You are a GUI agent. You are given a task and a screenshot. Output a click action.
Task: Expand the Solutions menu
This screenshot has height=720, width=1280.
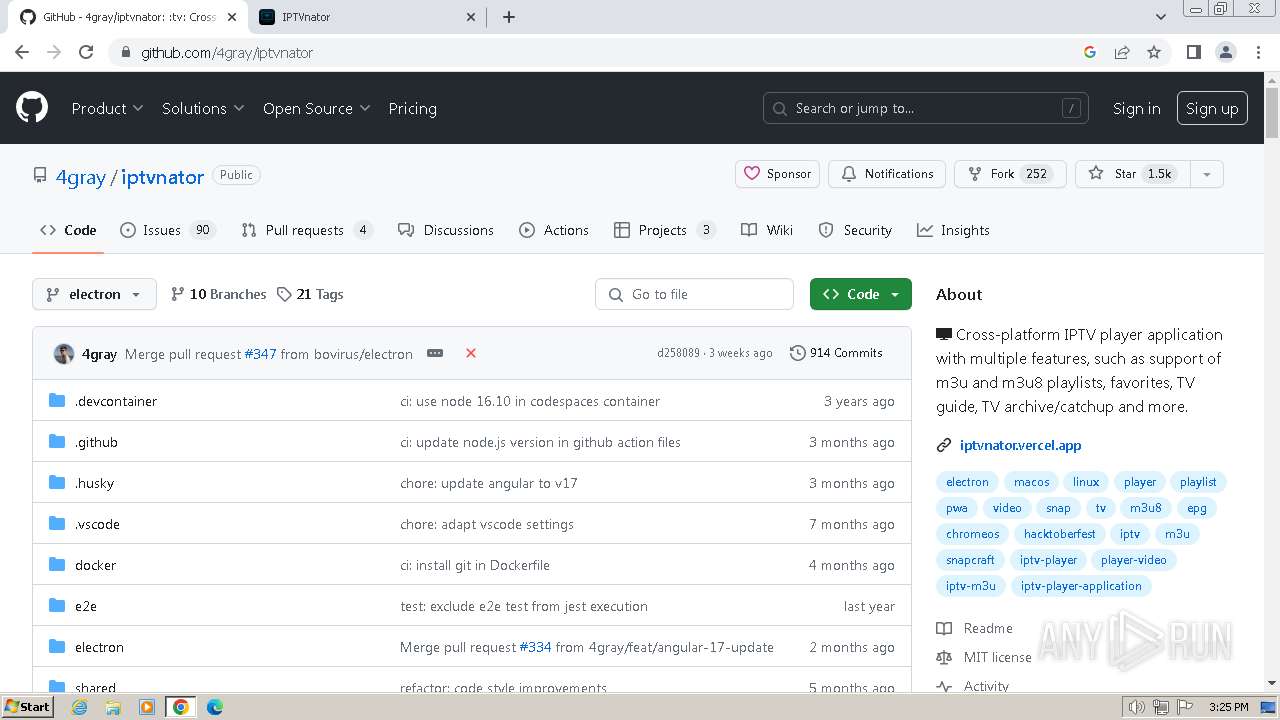click(203, 108)
